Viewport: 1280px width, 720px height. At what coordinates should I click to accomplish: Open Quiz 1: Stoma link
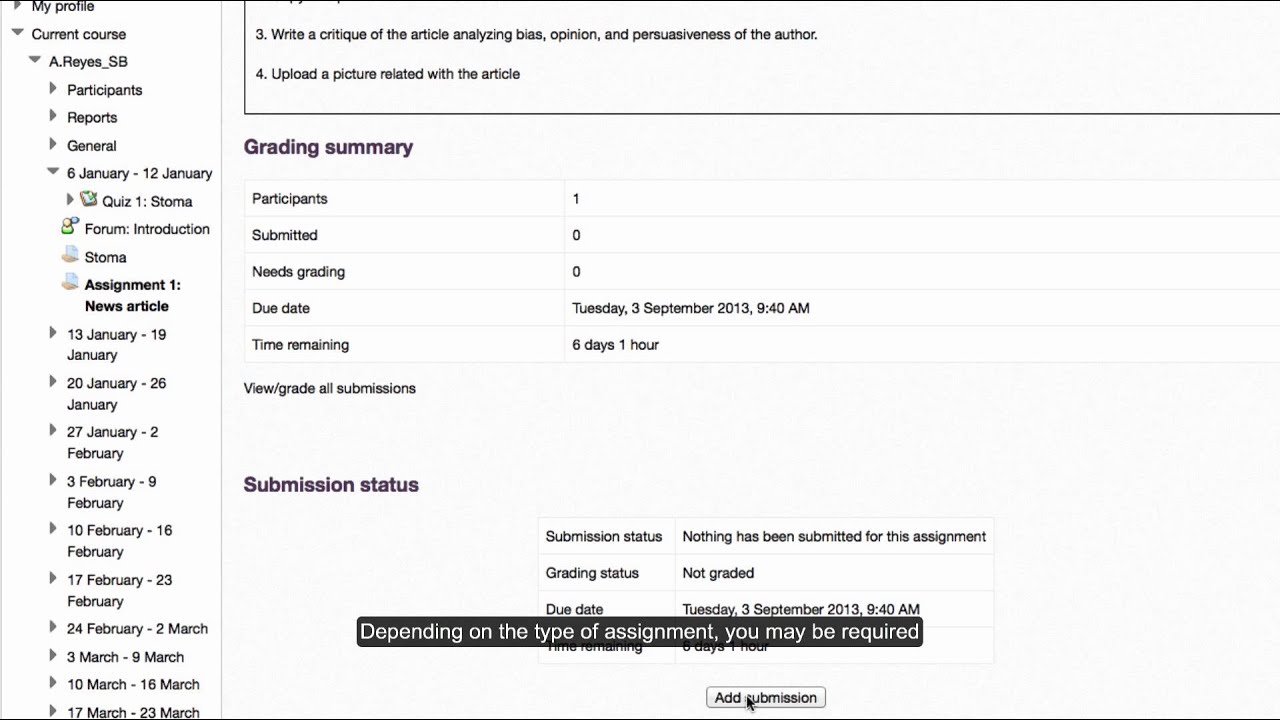click(147, 201)
